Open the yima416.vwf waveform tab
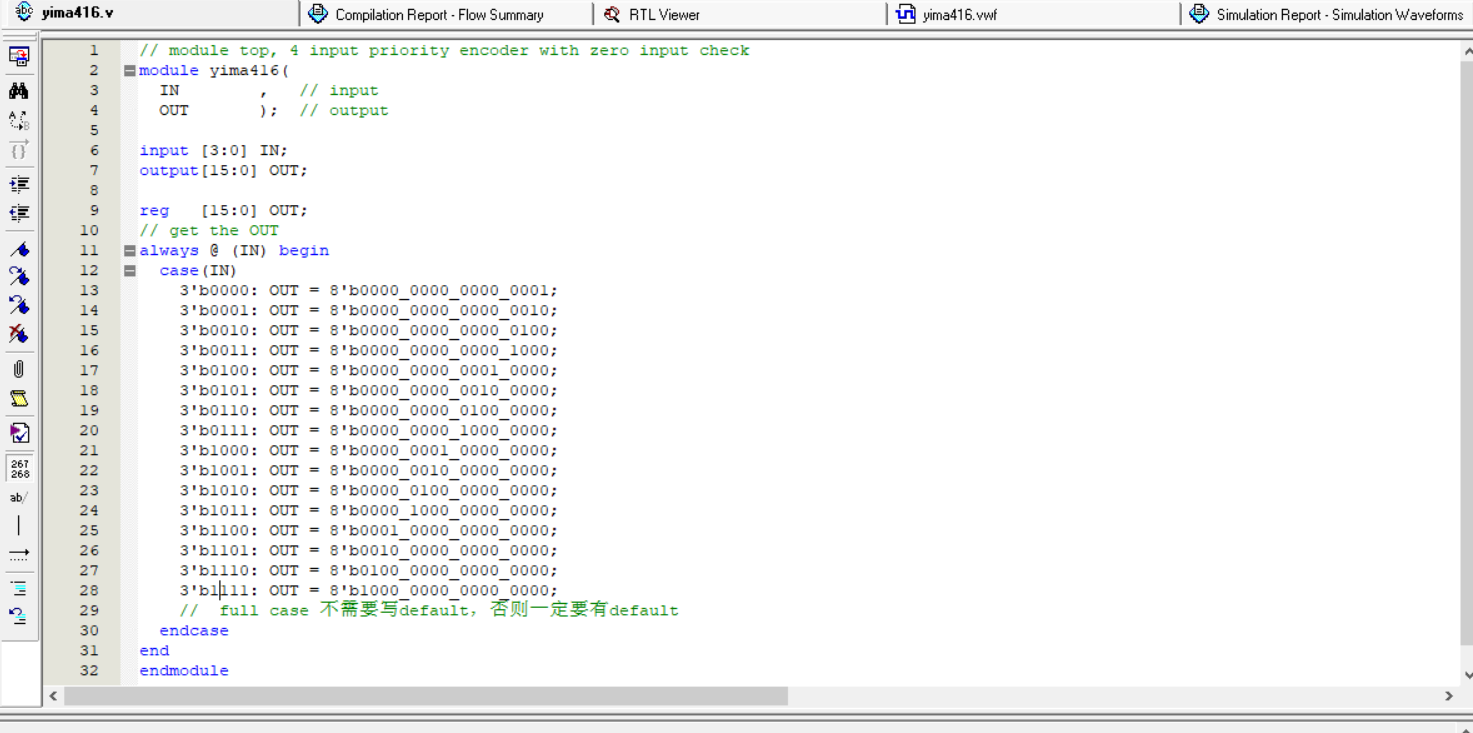Screen dimensions: 1473x733 960,15
